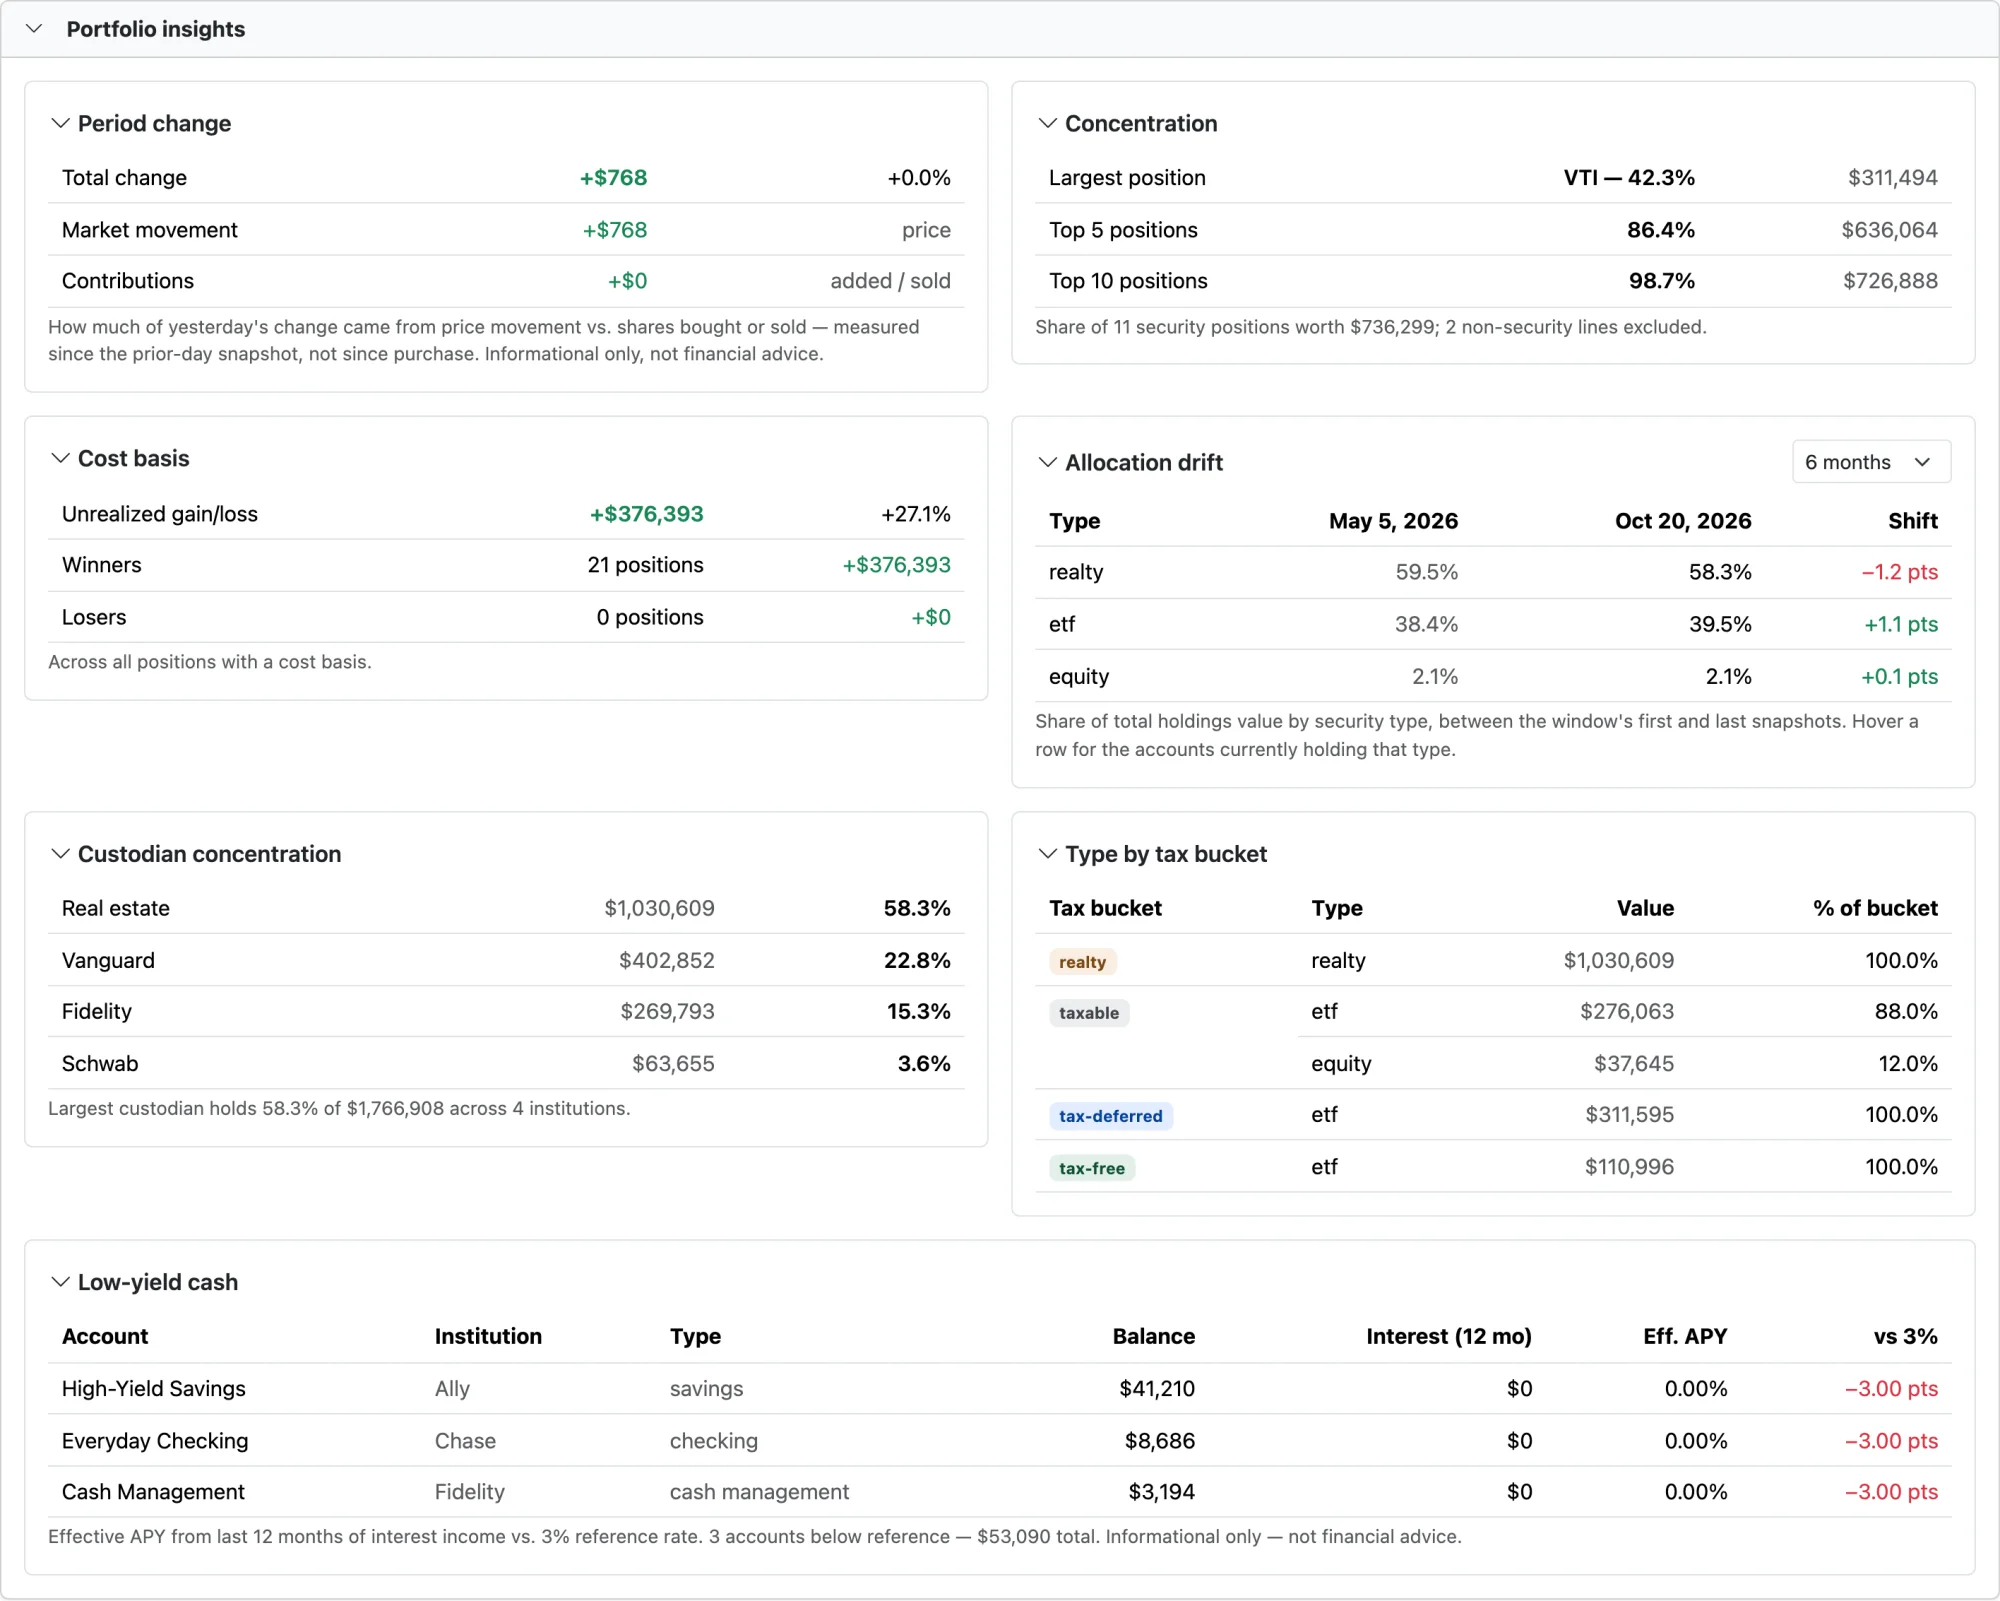This screenshot has height=1601, width=2000.
Task: Collapse the Allocation drift panel
Action: click(x=1047, y=462)
